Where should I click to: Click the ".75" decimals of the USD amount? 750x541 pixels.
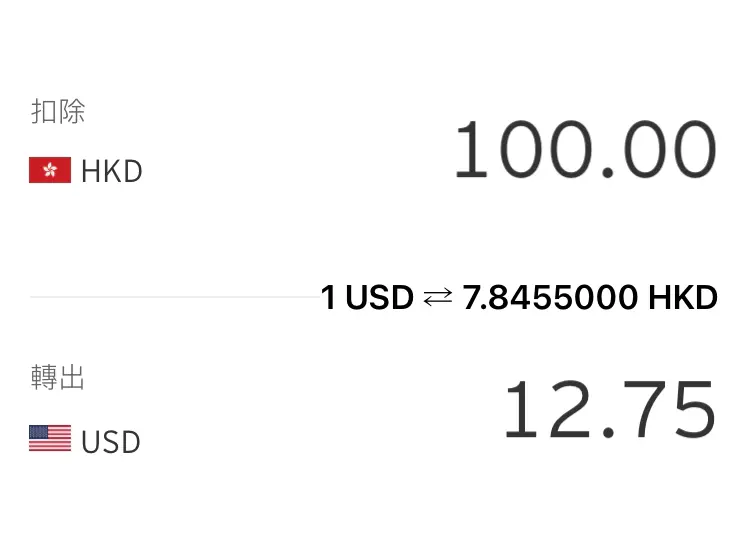coord(660,409)
